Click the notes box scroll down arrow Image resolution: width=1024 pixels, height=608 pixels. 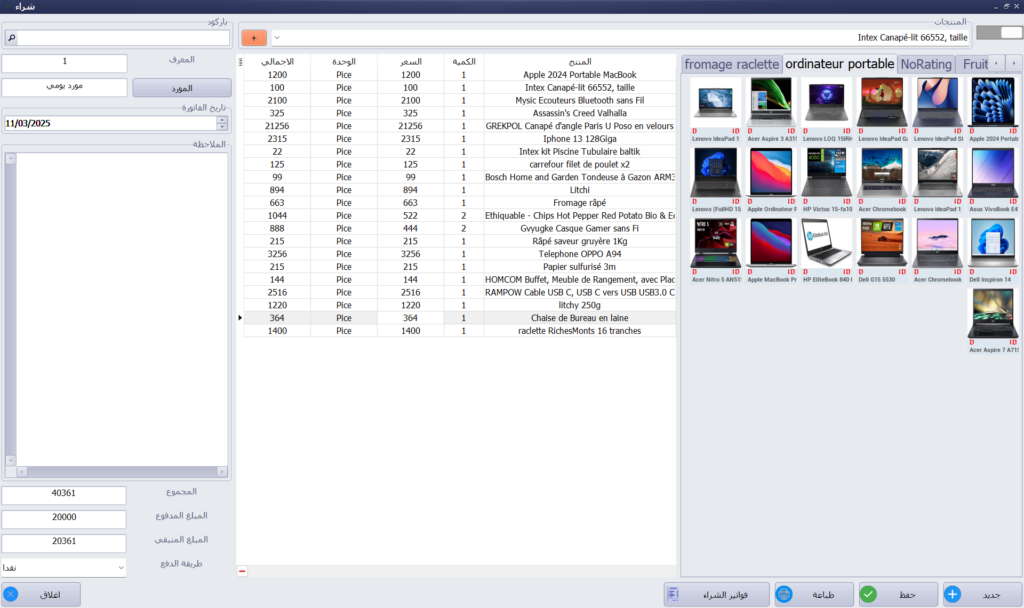(x=10, y=460)
